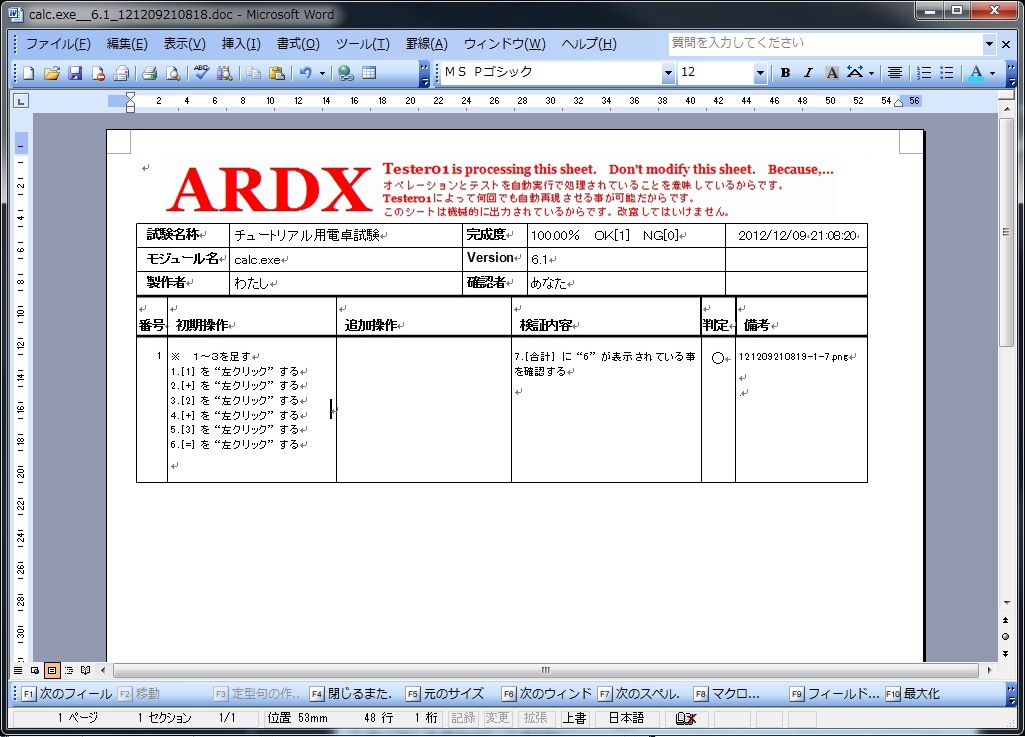Open the ファイル(F) menu
The width and height of the screenshot is (1025, 737).
tap(58, 44)
